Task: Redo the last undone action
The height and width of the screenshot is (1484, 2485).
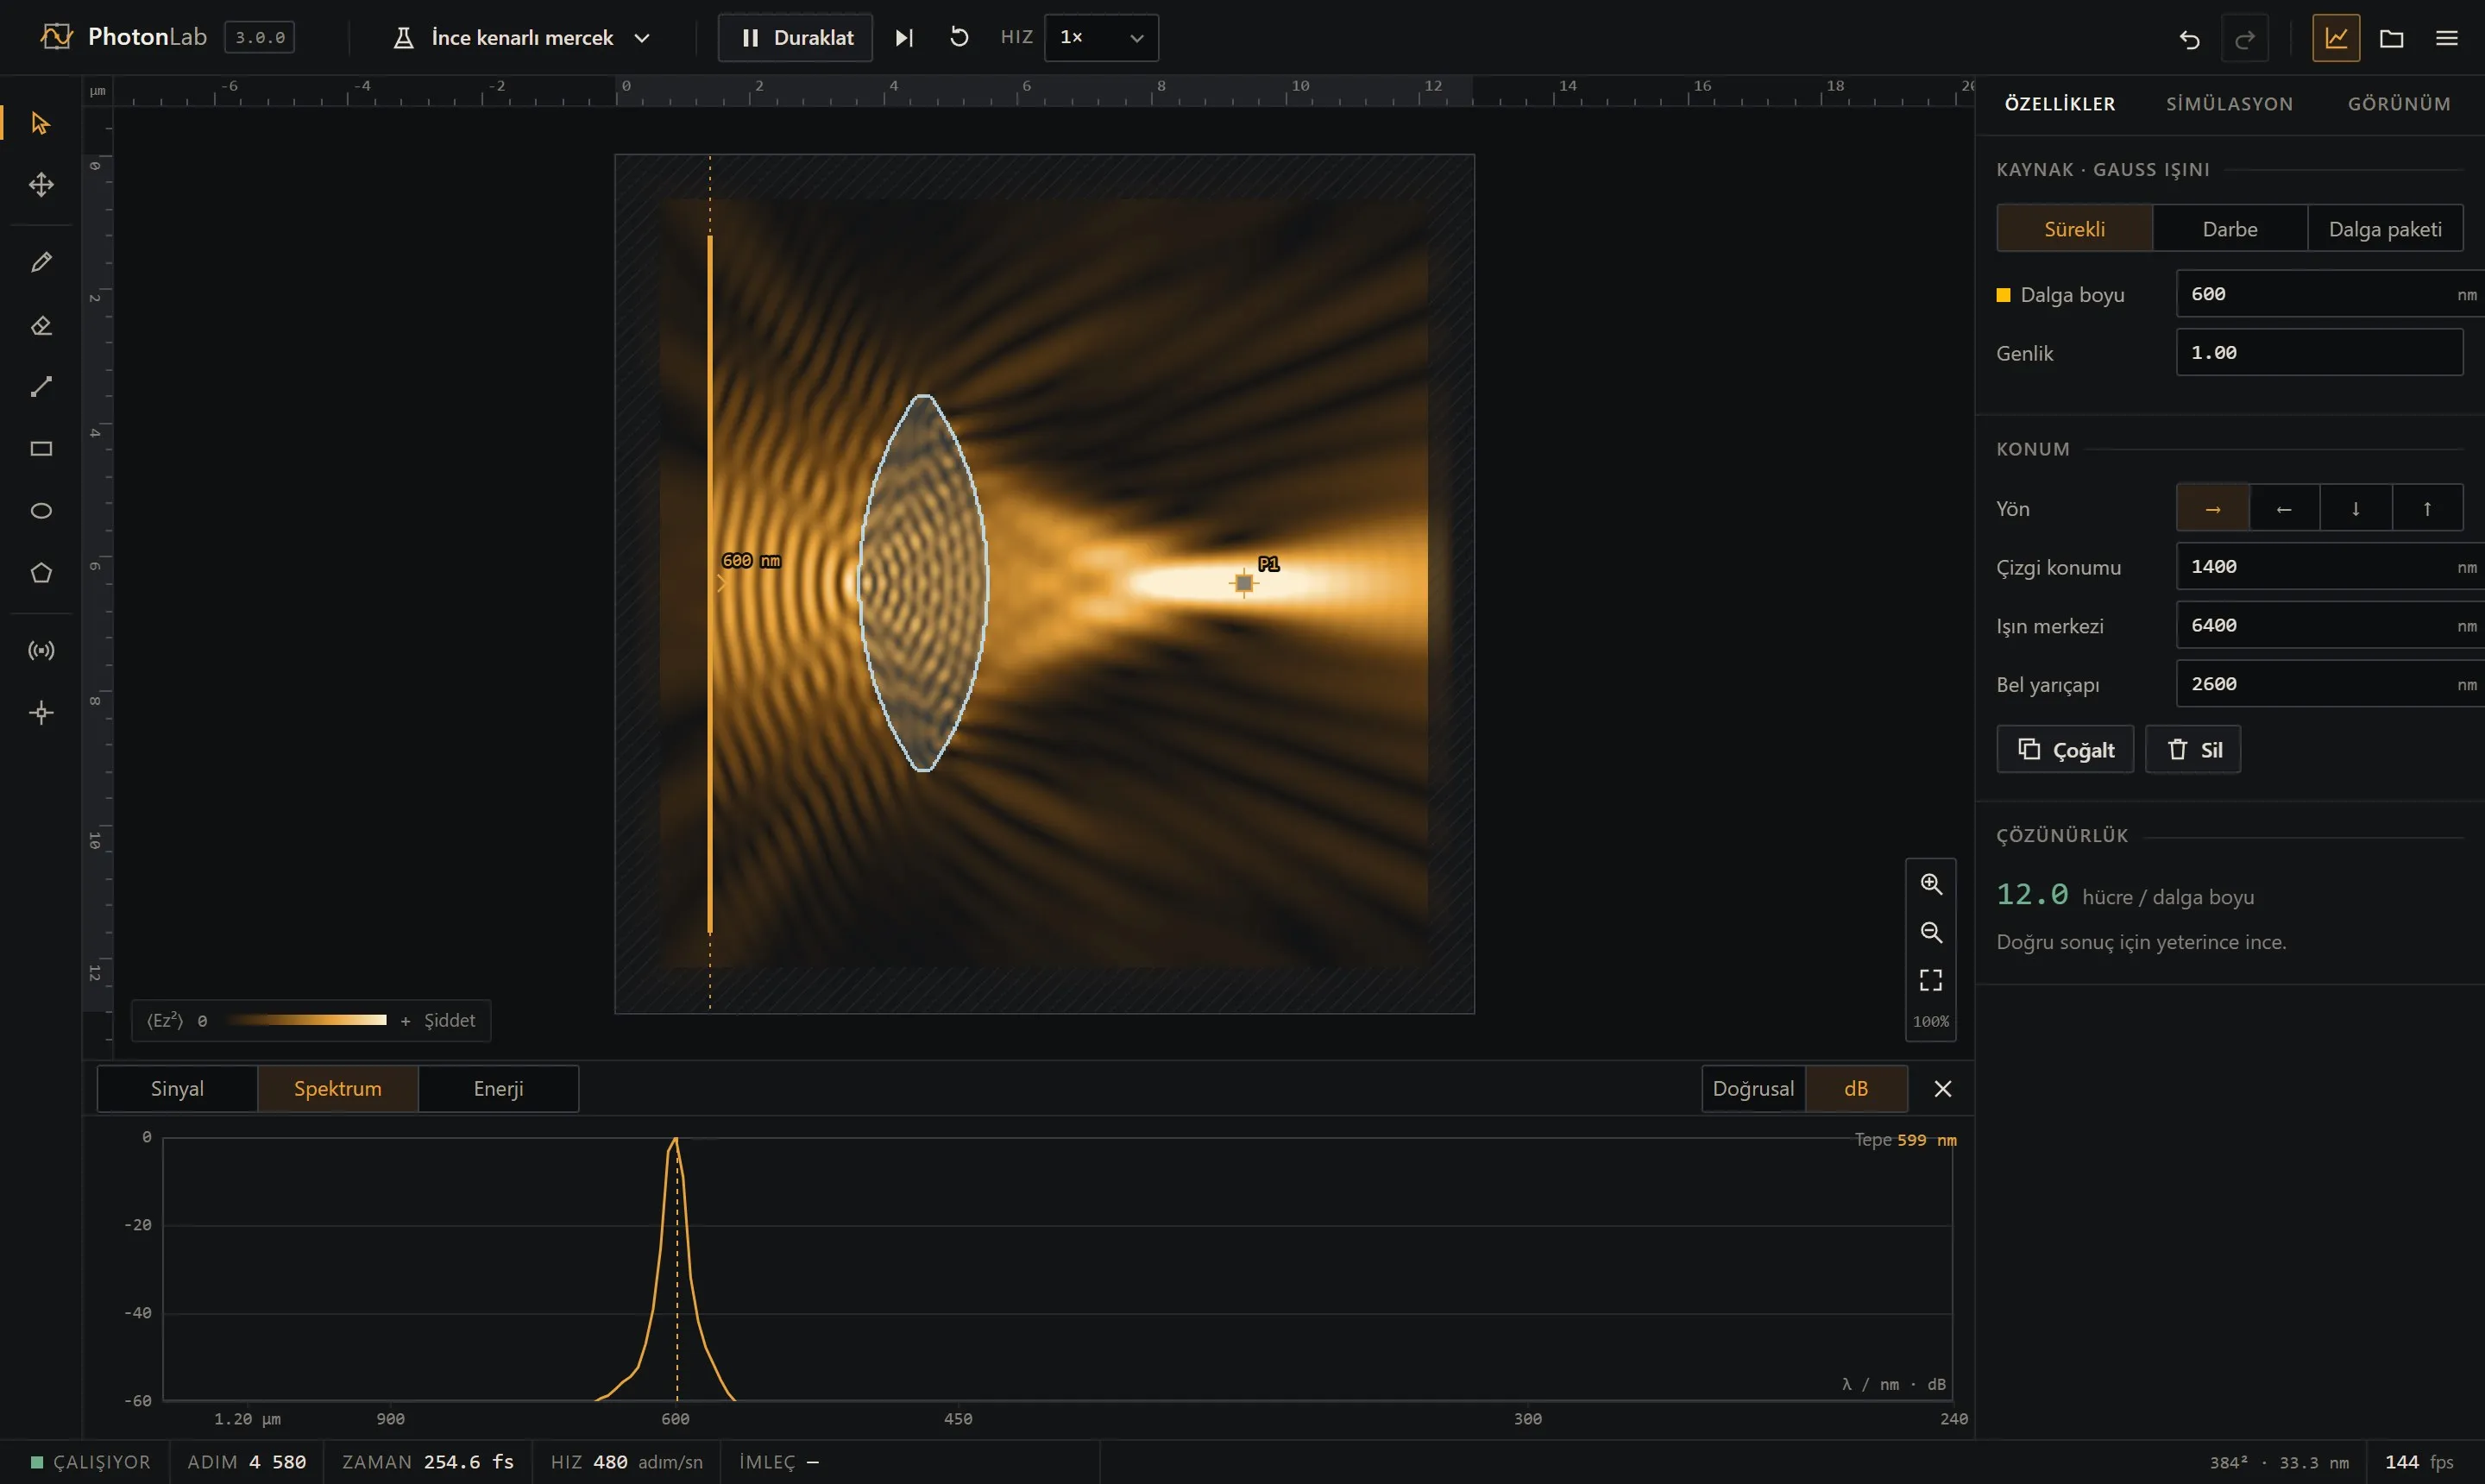Action: pyautogui.click(x=2245, y=38)
